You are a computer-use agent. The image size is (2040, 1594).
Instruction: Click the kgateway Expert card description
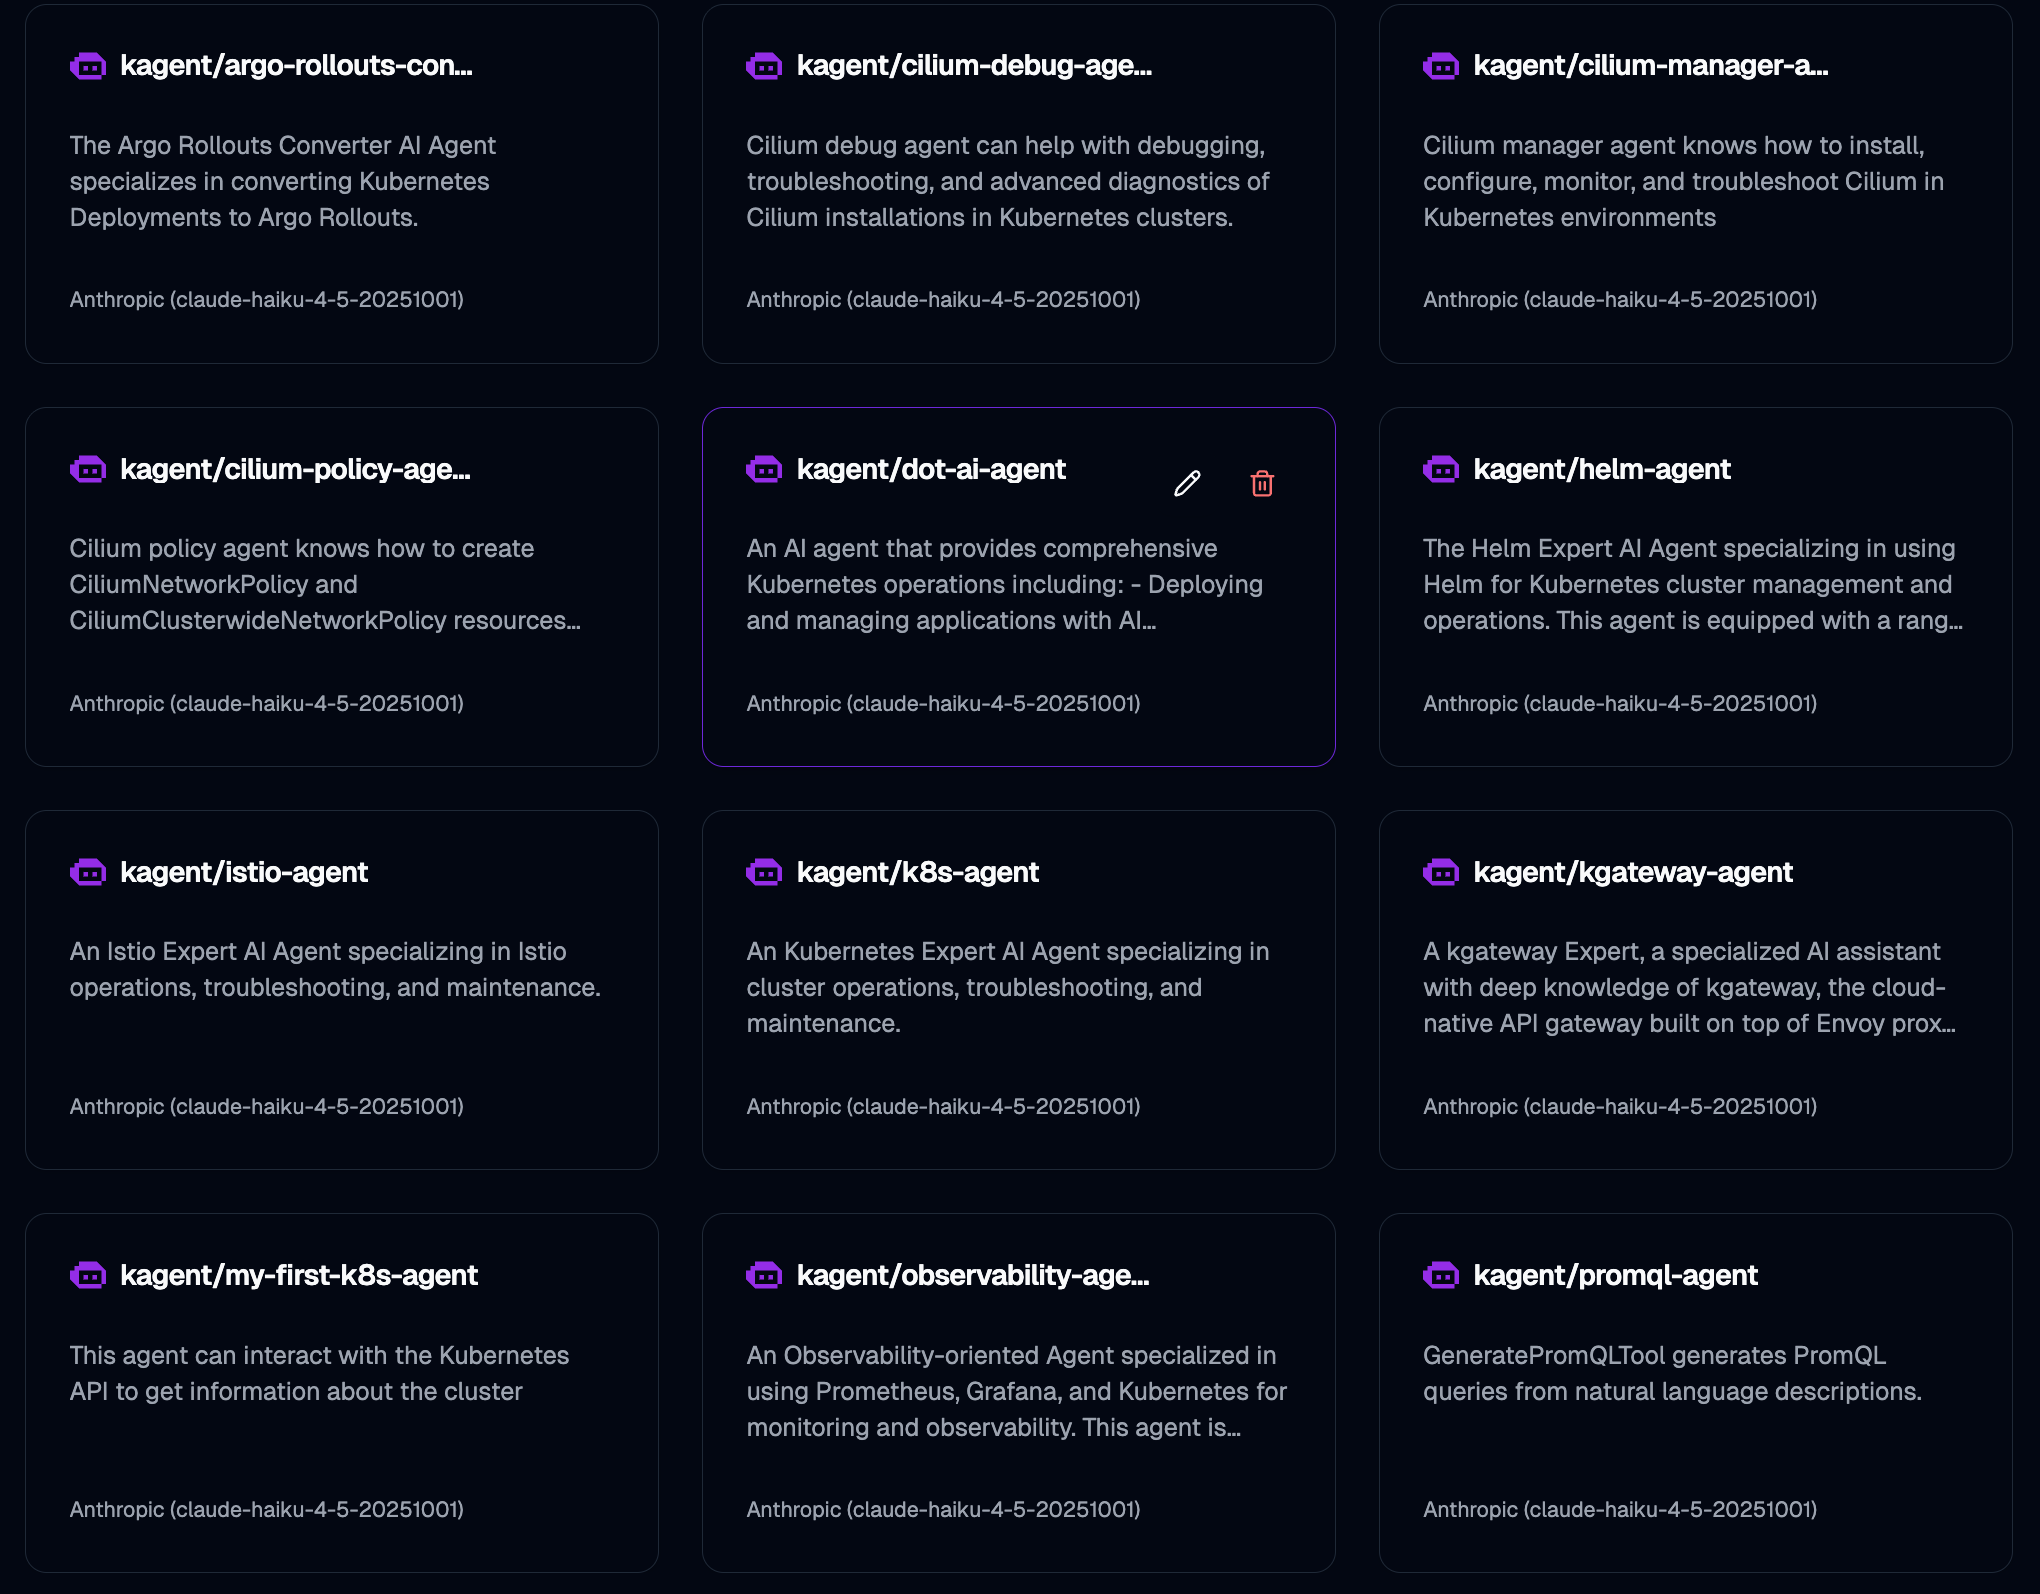[1689, 987]
